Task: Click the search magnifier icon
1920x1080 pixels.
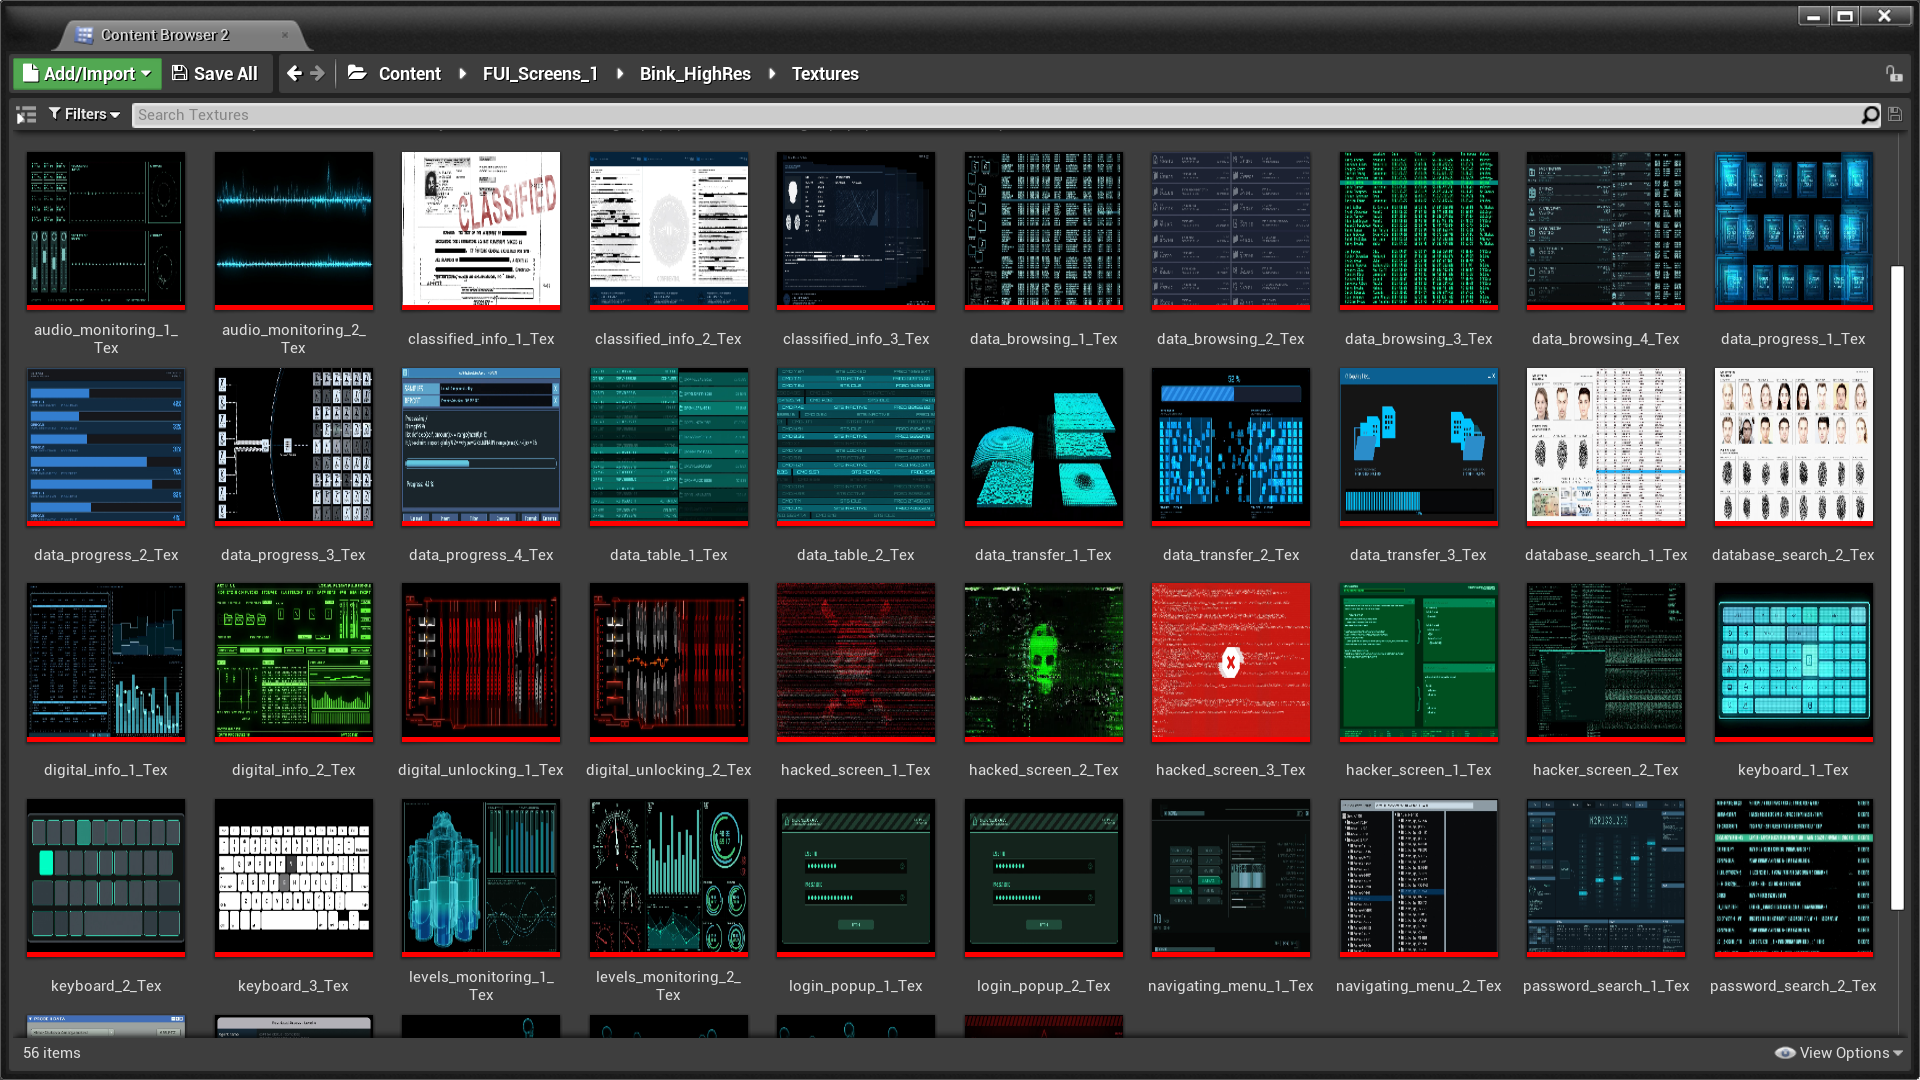Action: pos(1870,115)
